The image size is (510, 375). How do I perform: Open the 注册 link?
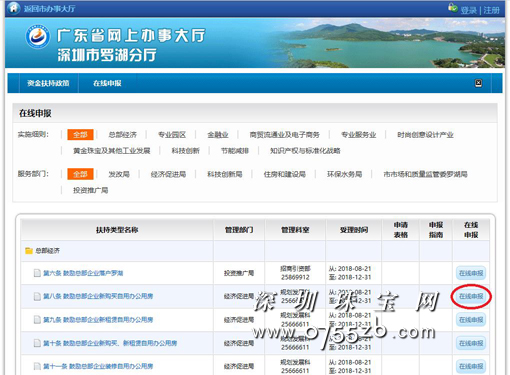492,10
